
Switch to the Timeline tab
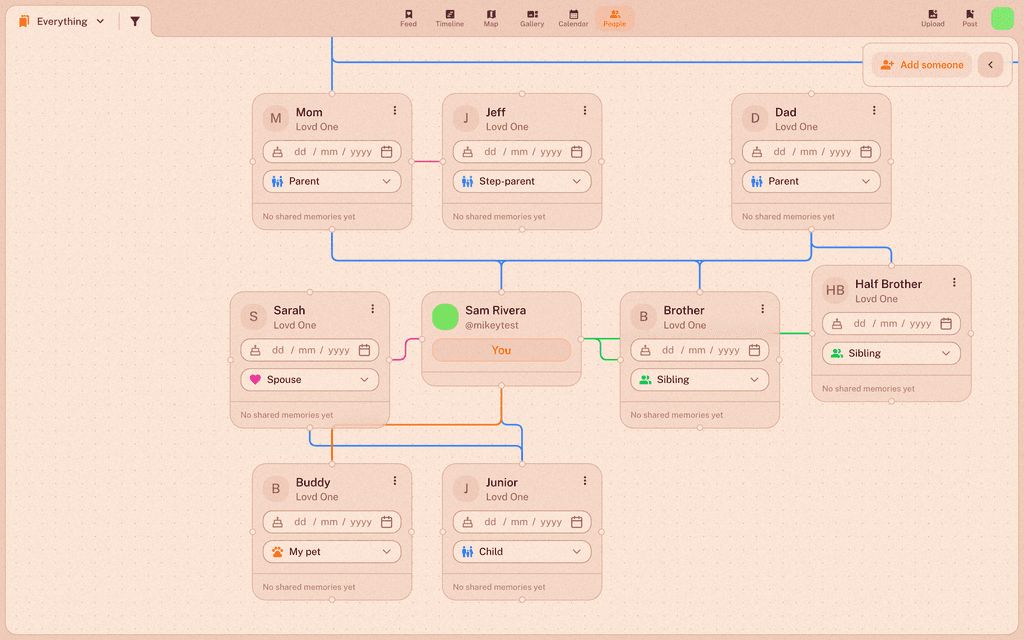click(x=450, y=18)
